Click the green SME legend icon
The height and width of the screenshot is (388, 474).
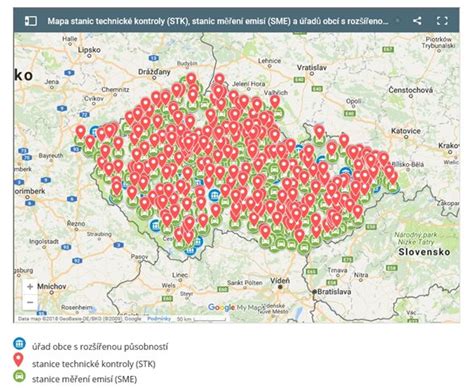19,376
